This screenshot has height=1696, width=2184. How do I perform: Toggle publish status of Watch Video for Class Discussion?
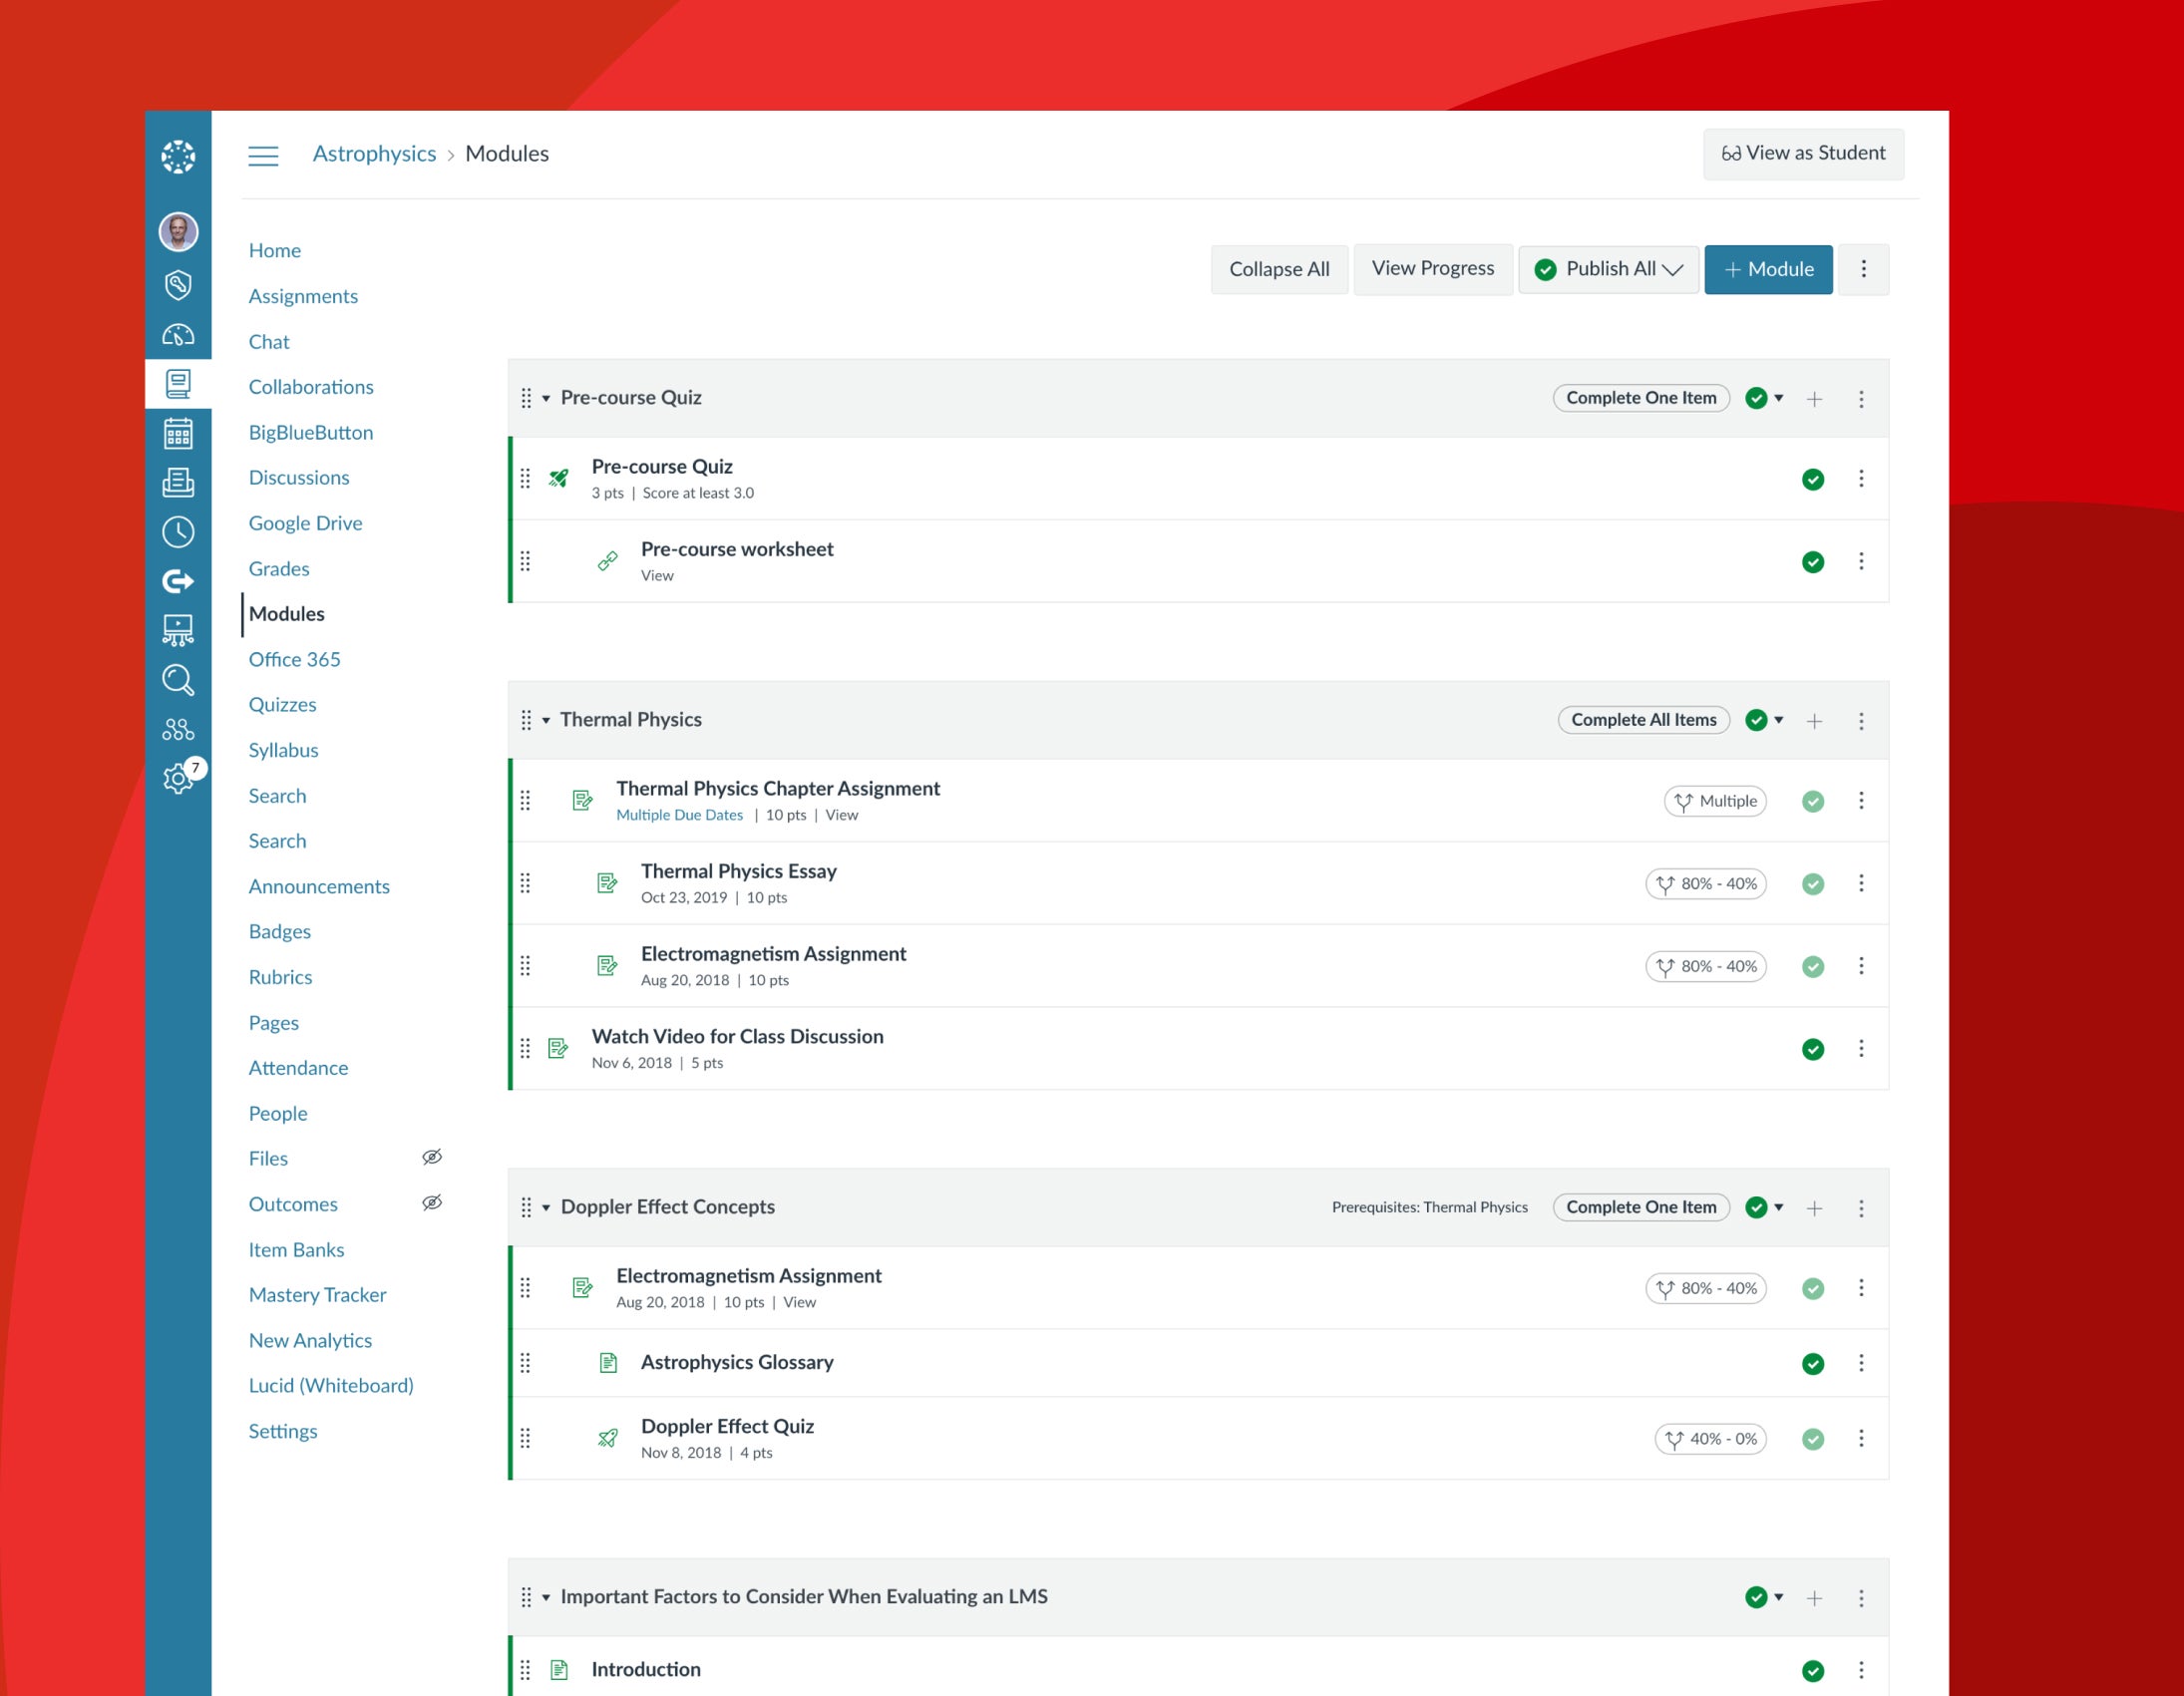point(1812,1049)
